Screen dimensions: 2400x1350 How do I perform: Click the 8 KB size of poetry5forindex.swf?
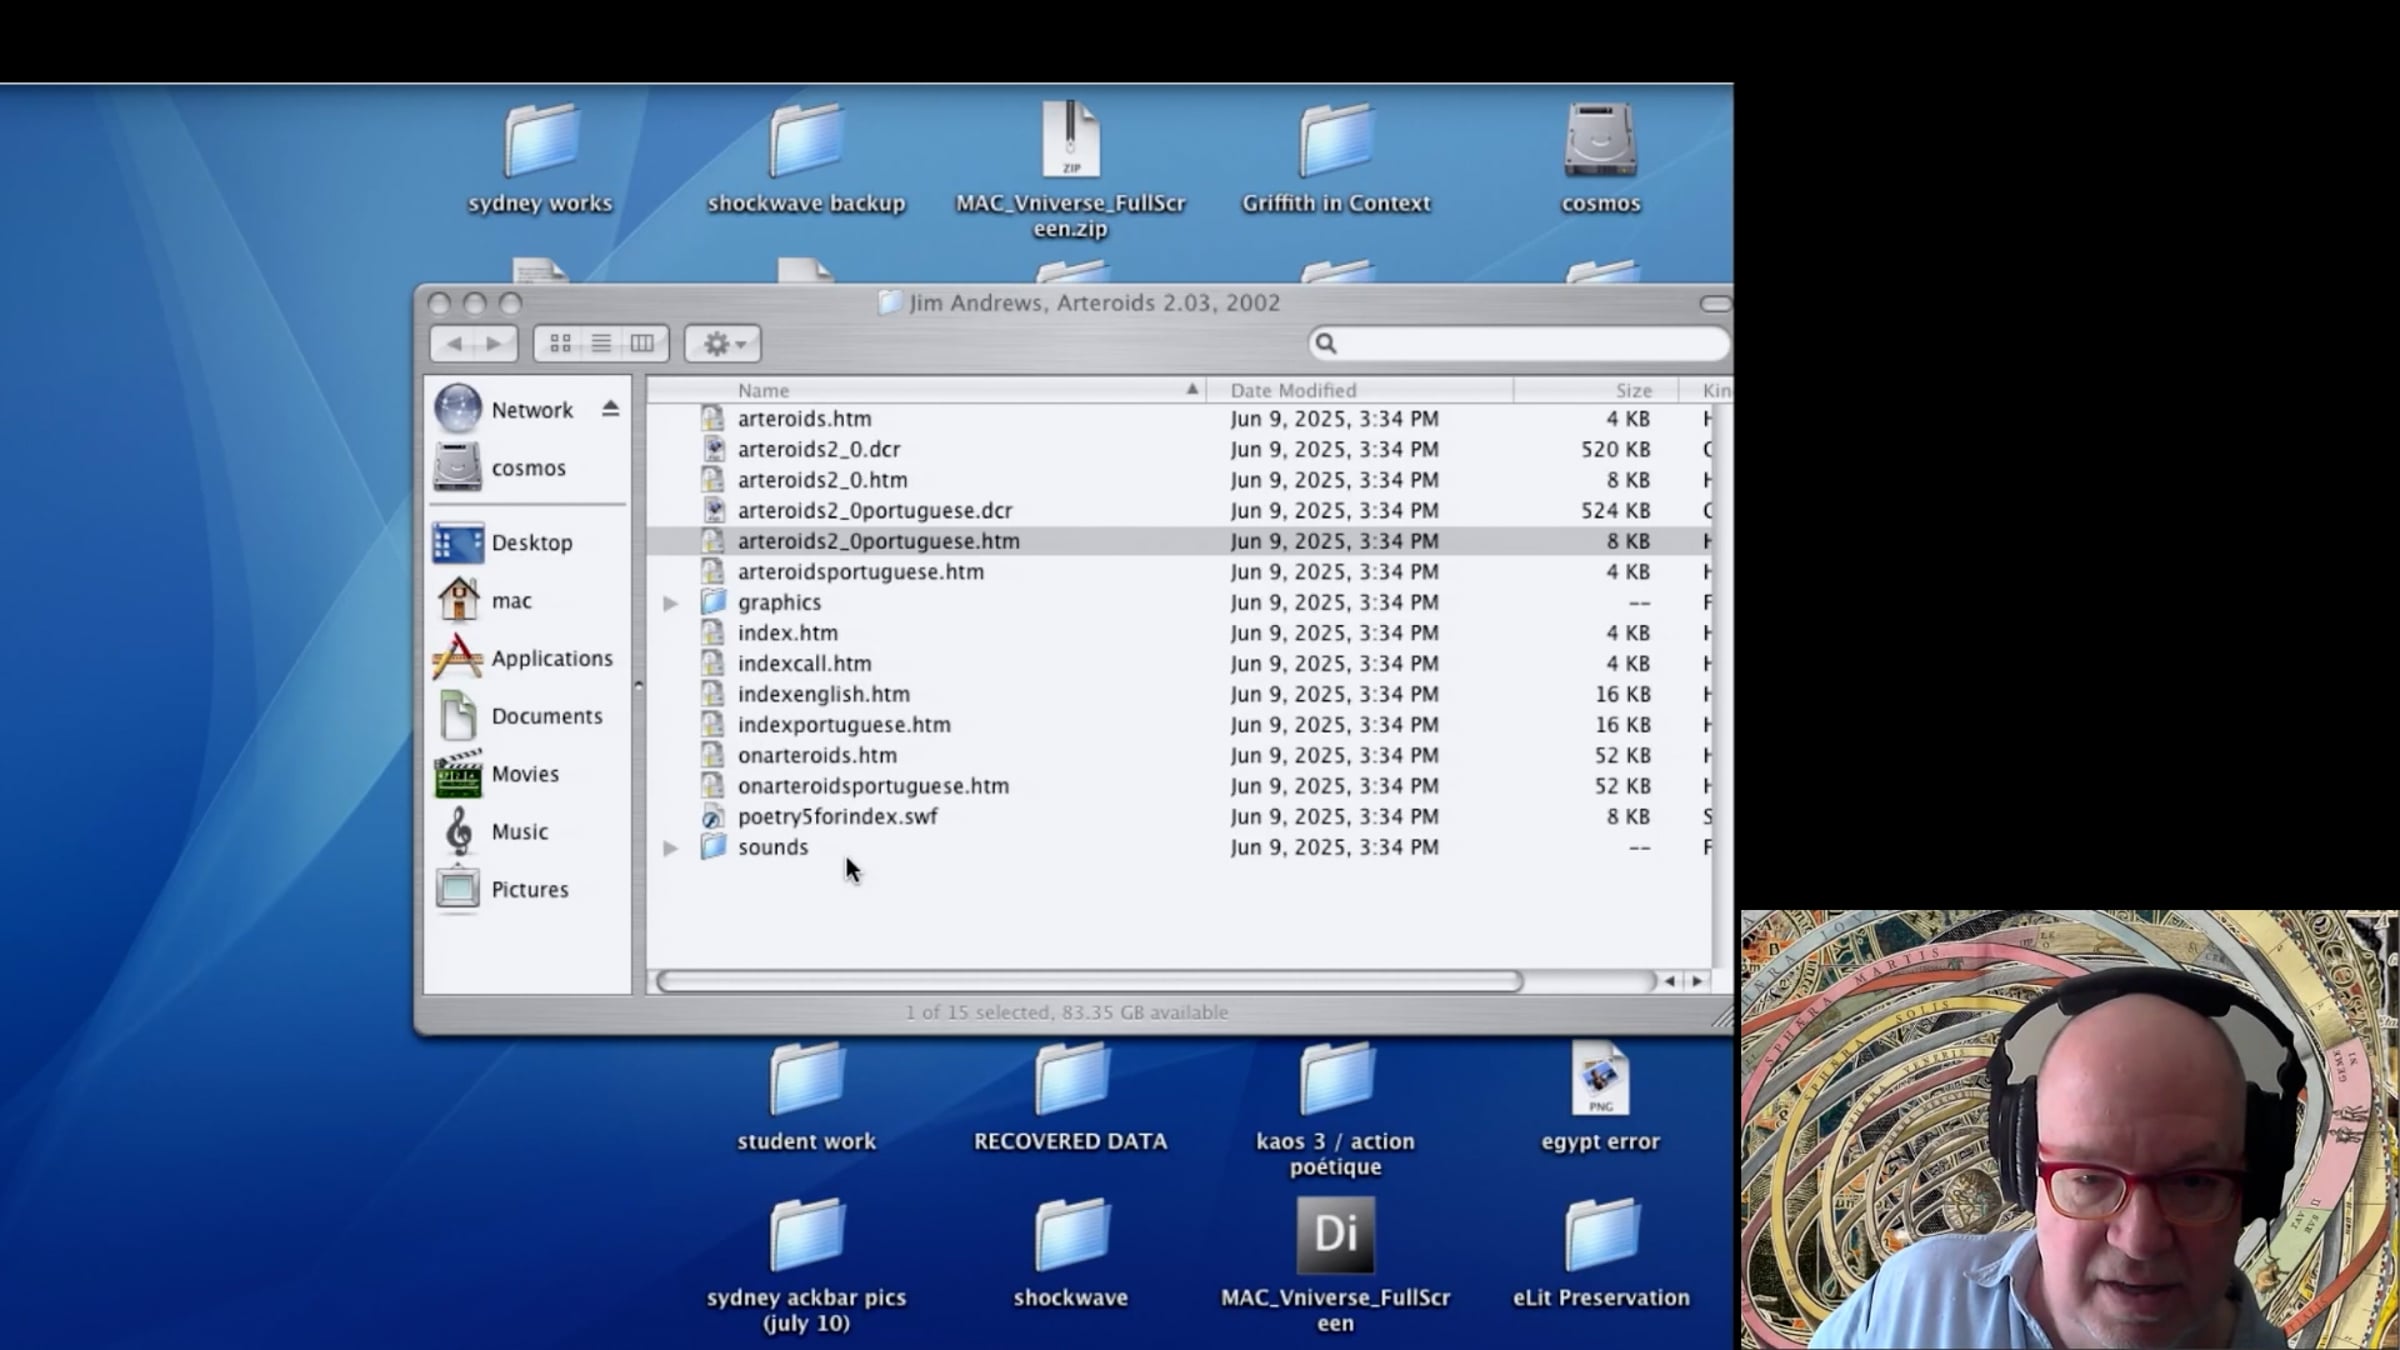(1628, 817)
